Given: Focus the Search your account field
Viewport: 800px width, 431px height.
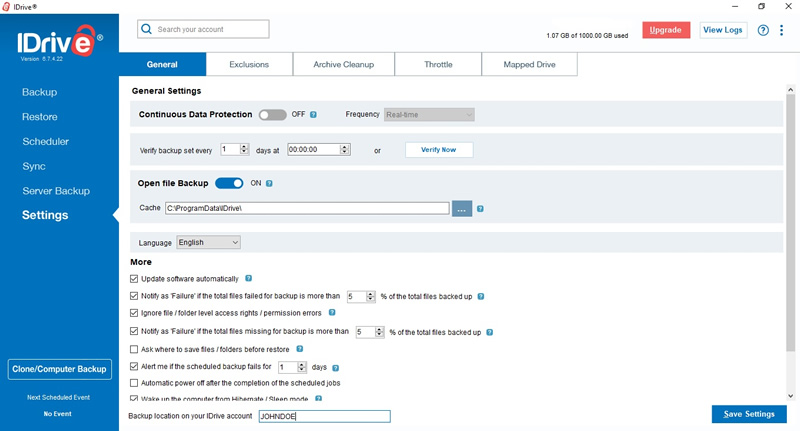Looking at the screenshot, I should tap(203, 29).
